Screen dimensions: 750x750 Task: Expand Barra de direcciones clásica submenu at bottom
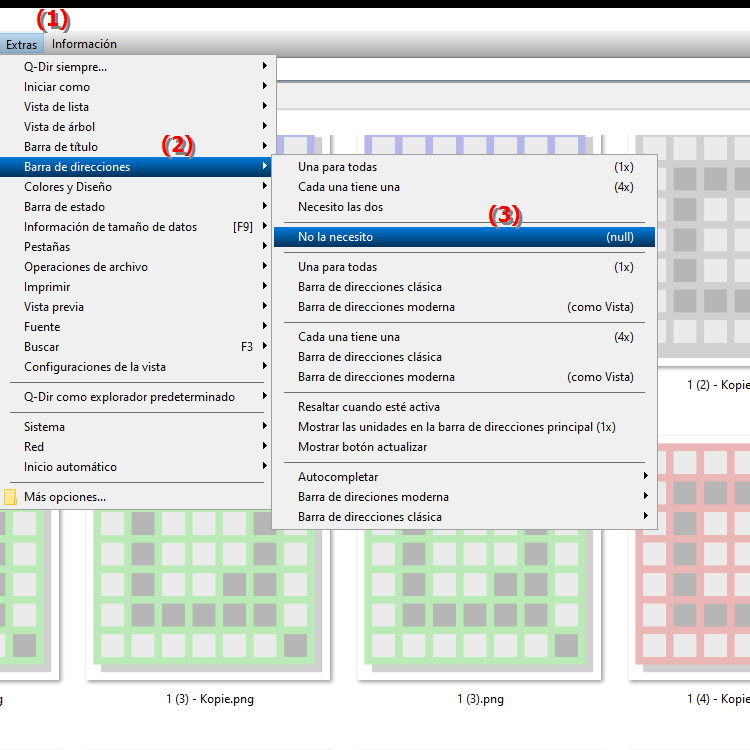464,518
